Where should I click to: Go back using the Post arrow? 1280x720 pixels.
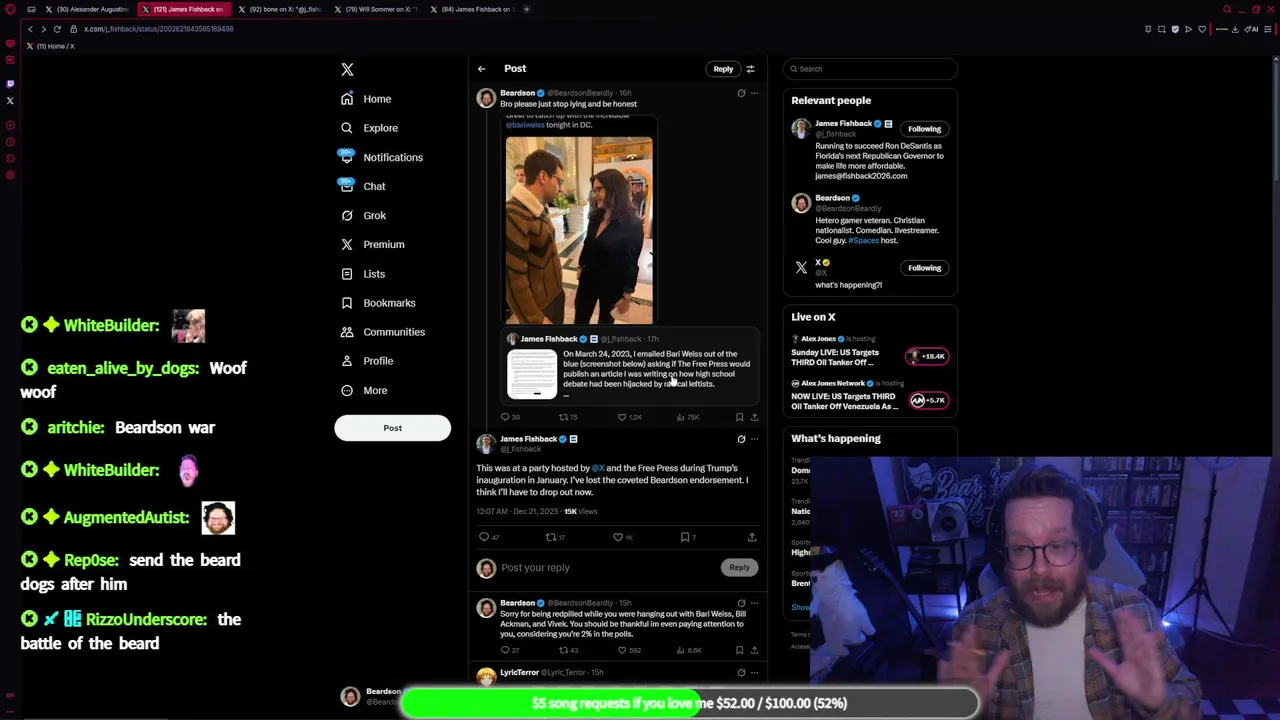click(x=481, y=69)
